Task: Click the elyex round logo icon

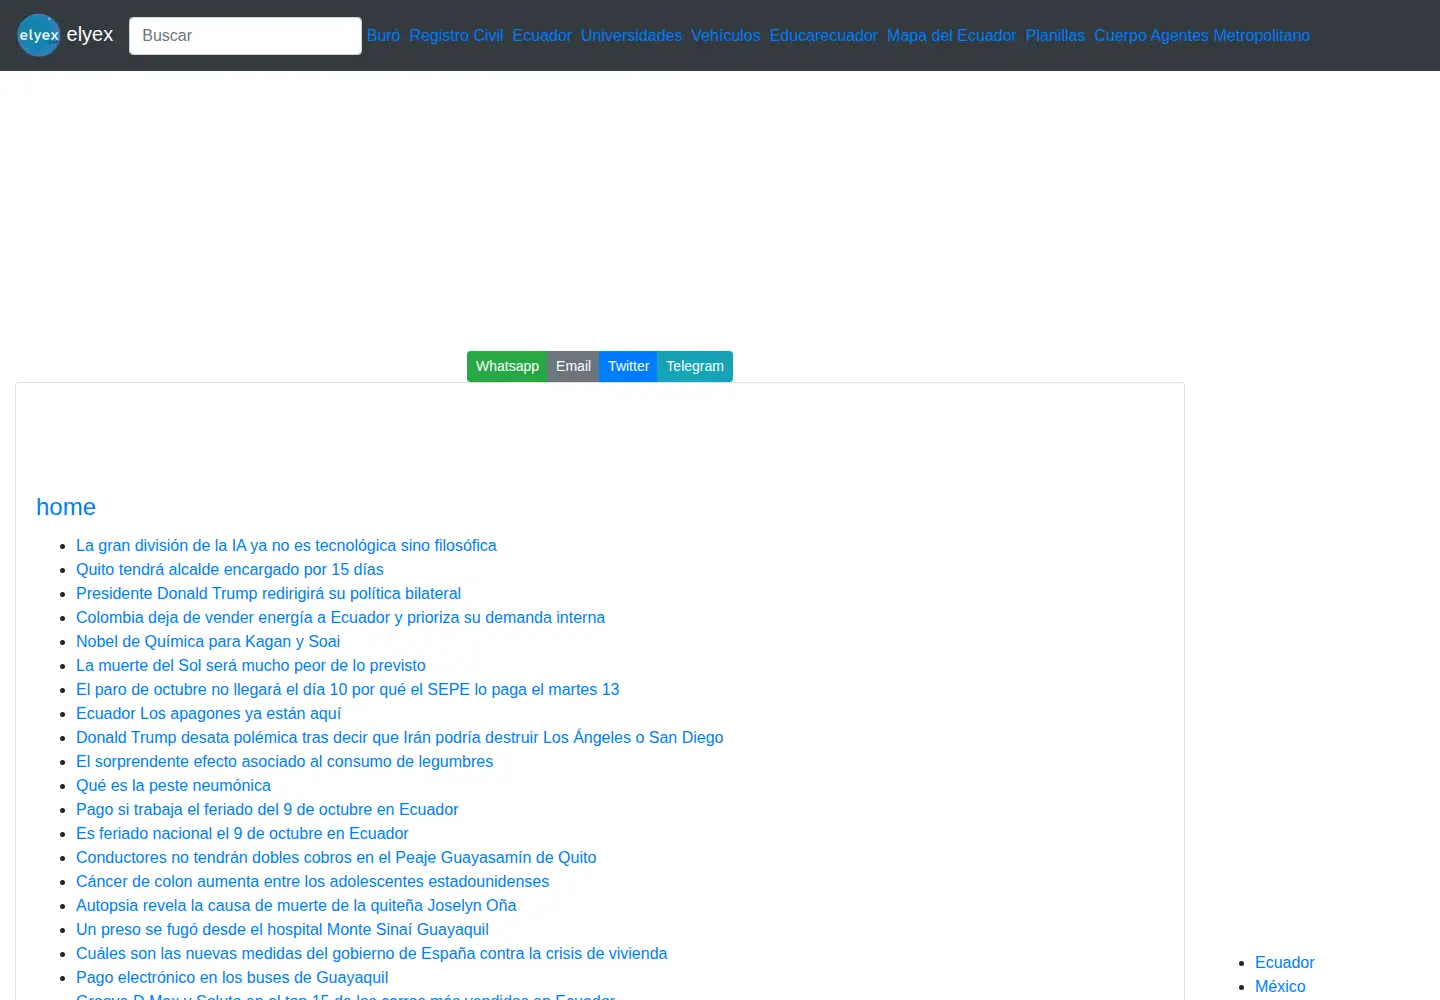Action: (x=39, y=35)
